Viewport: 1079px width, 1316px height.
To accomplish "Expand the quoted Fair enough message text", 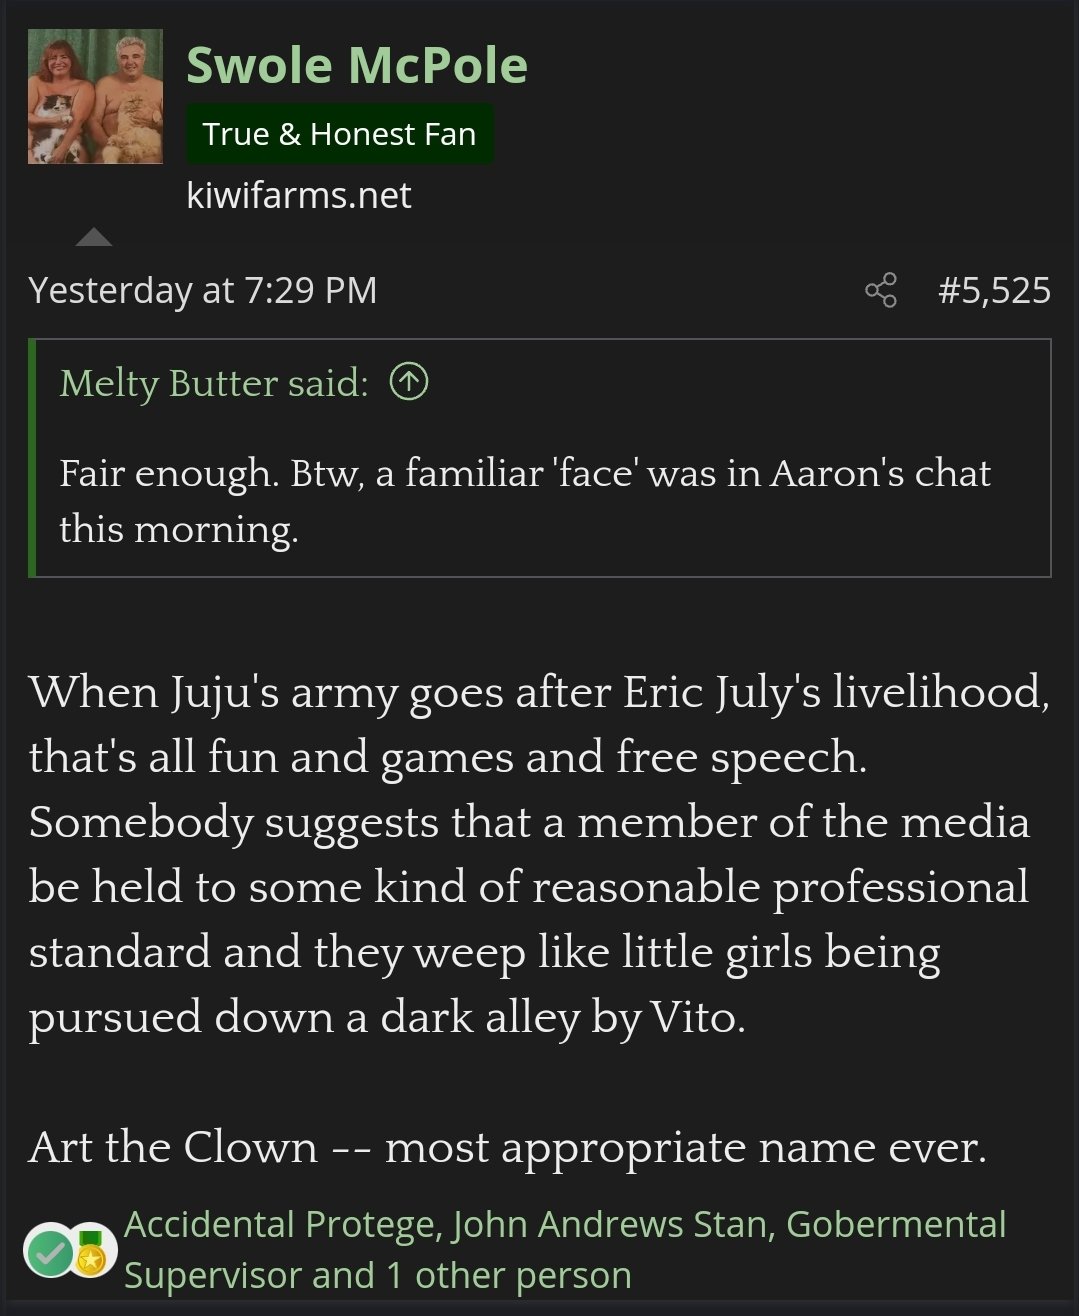I will [x=525, y=500].
